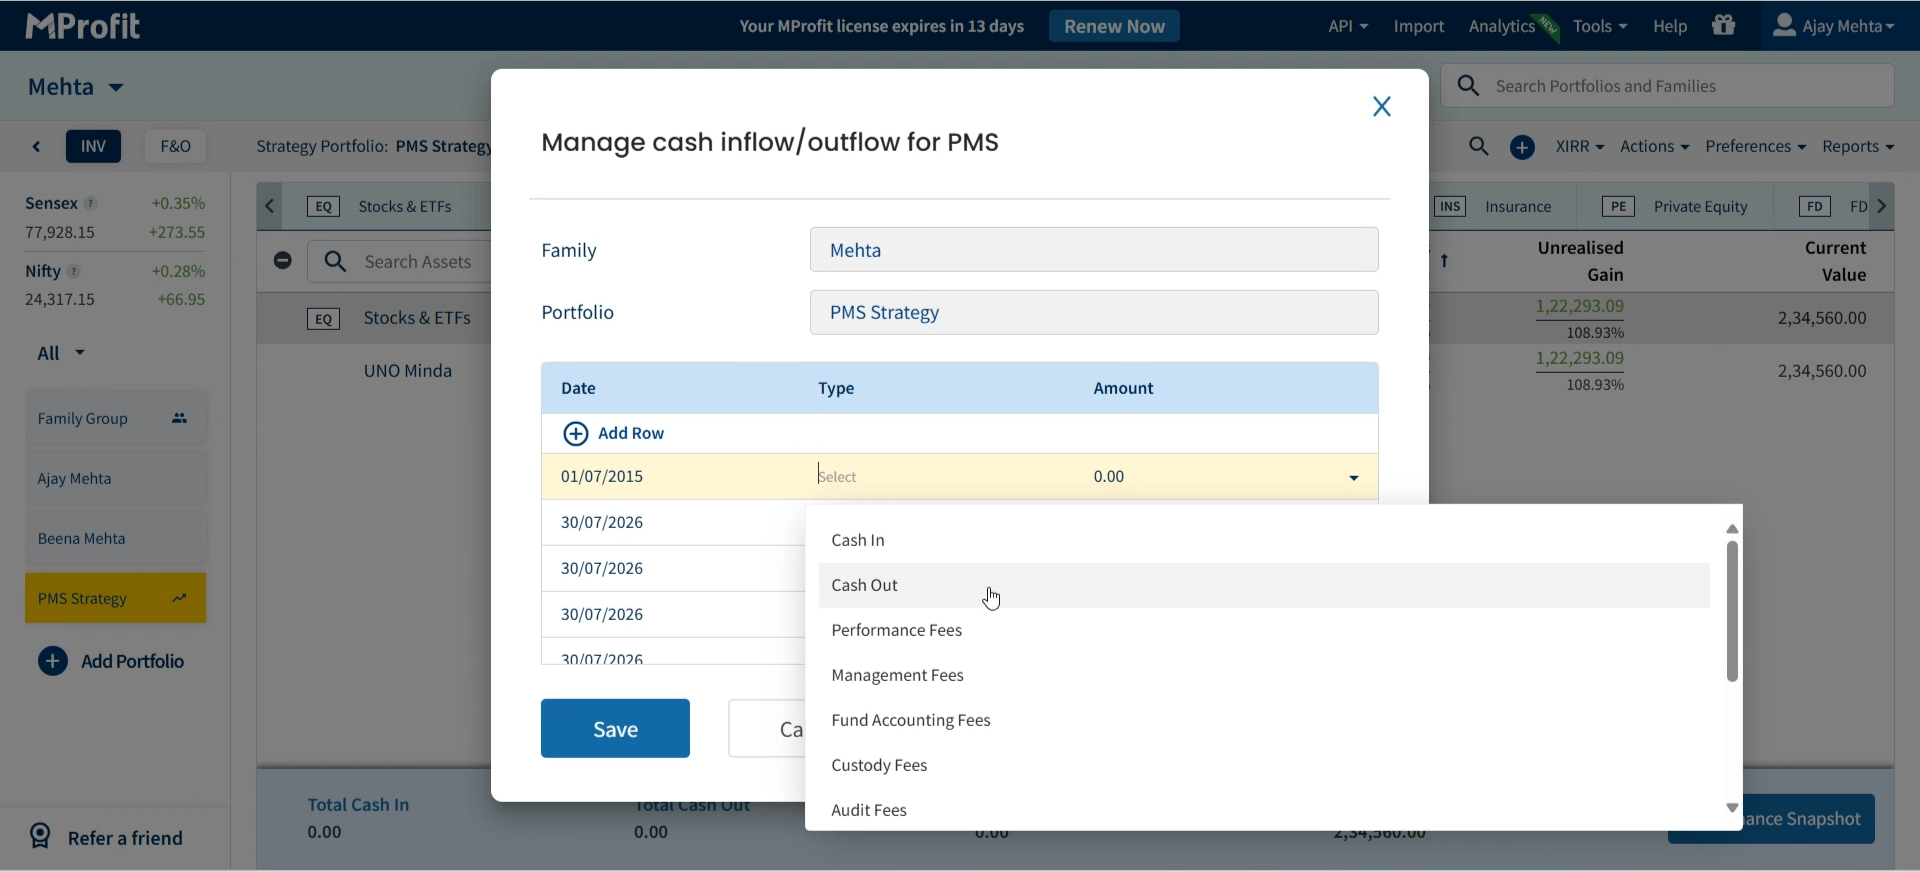Choose Management Fees option
Viewport: 1920px width, 872px height.
[1264, 675]
